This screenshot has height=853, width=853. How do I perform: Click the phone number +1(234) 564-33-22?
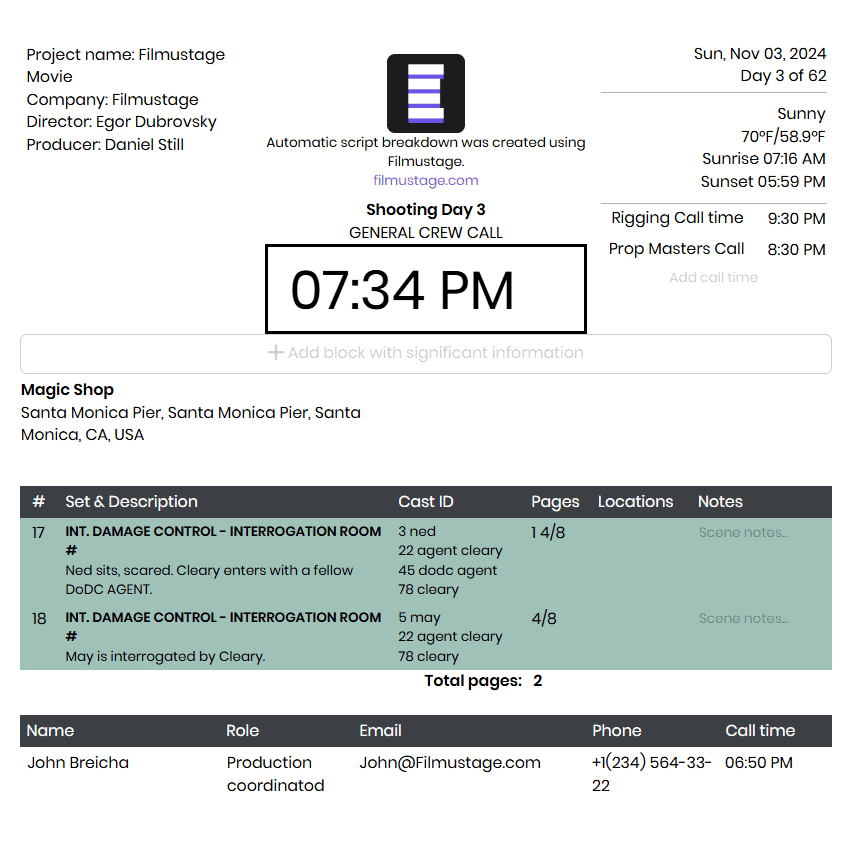[x=650, y=773]
